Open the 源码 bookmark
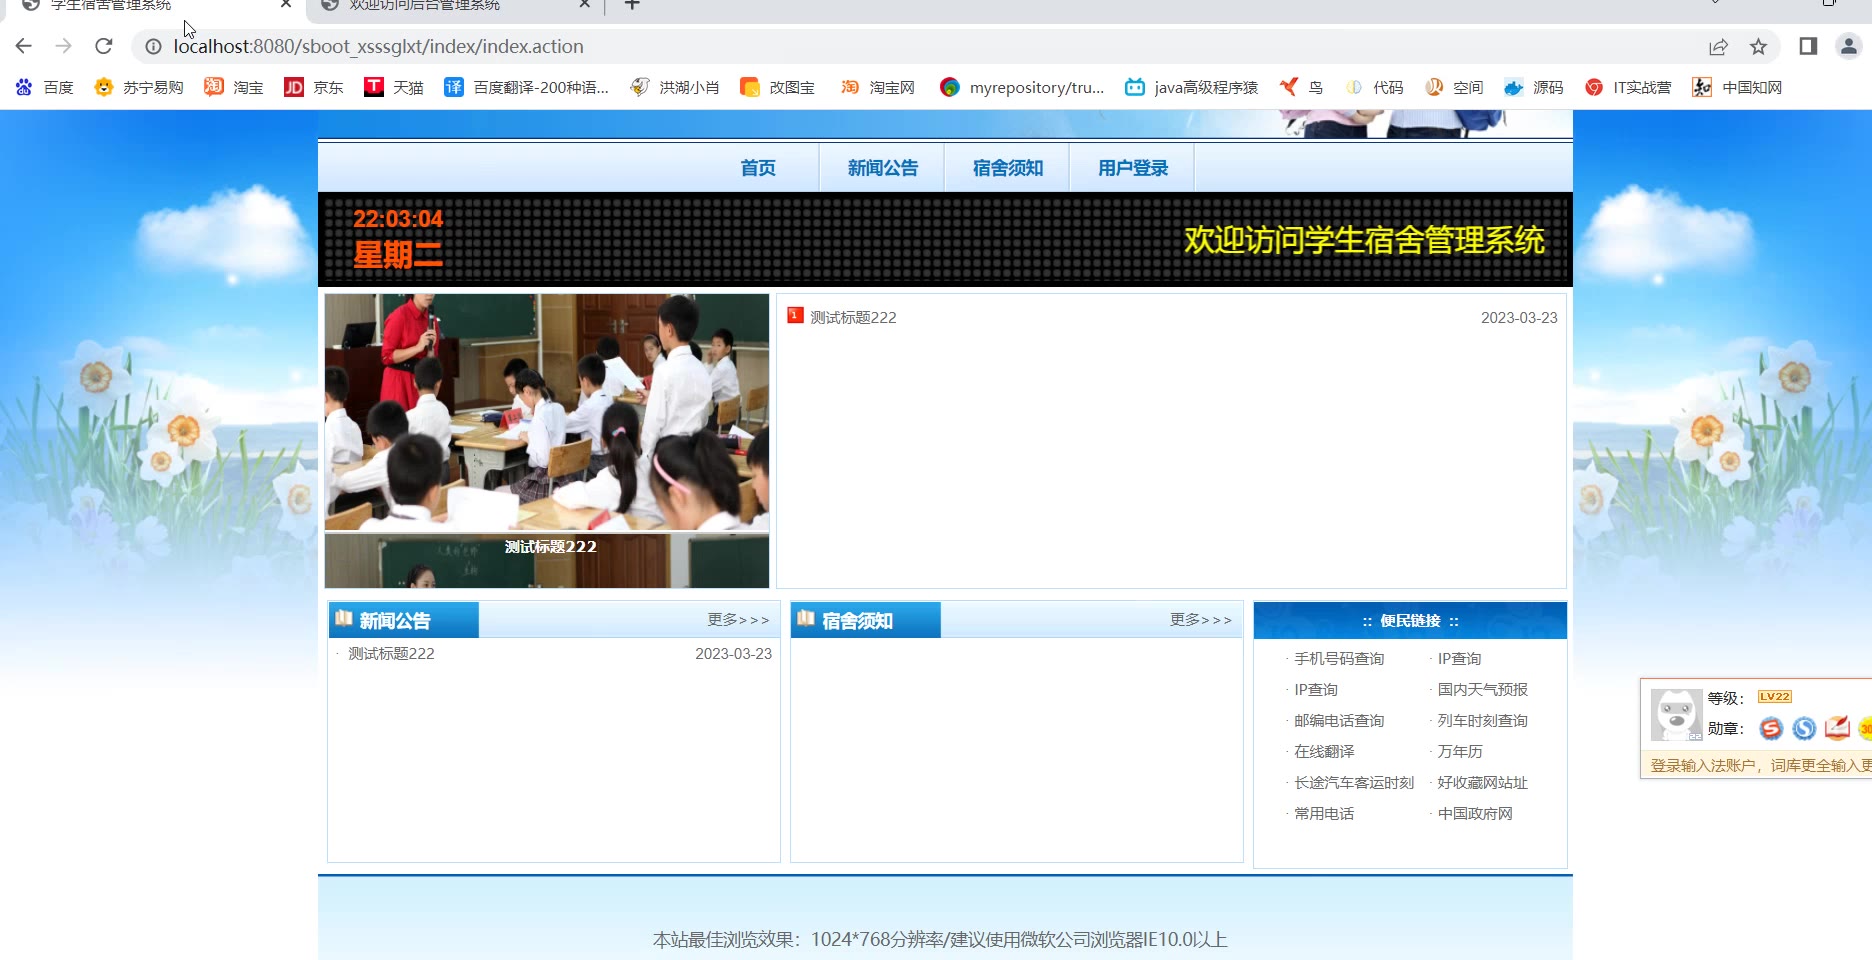 pos(1534,87)
